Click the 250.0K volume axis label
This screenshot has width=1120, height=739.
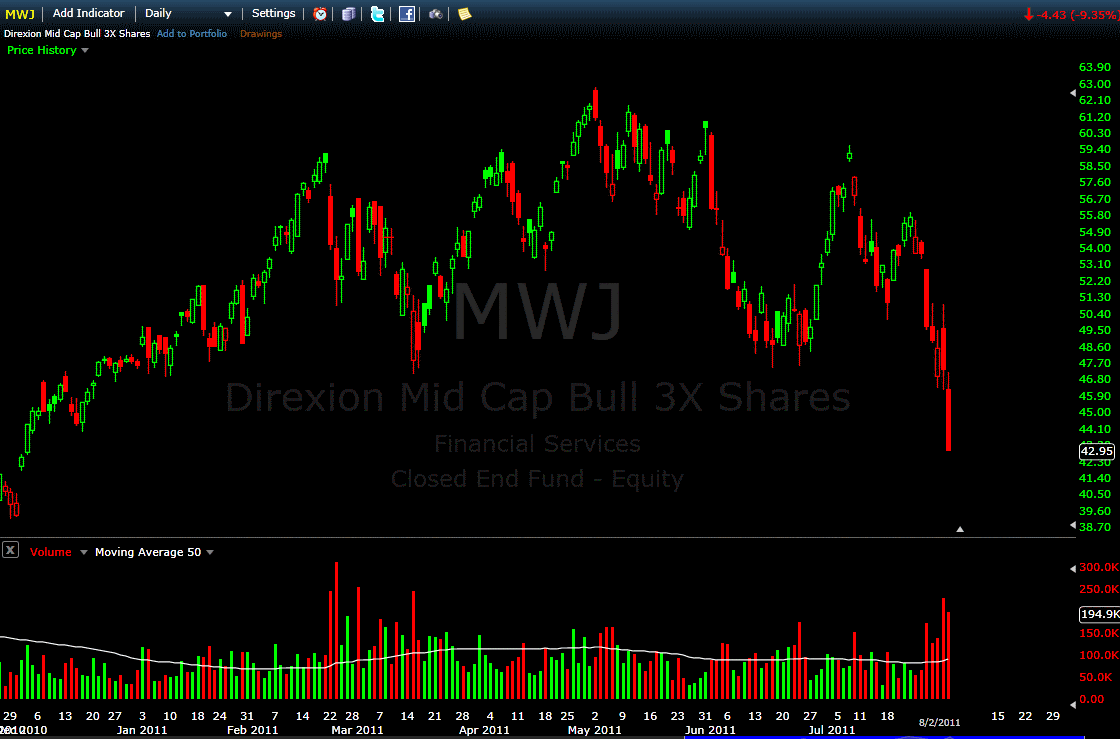tap(1099, 589)
